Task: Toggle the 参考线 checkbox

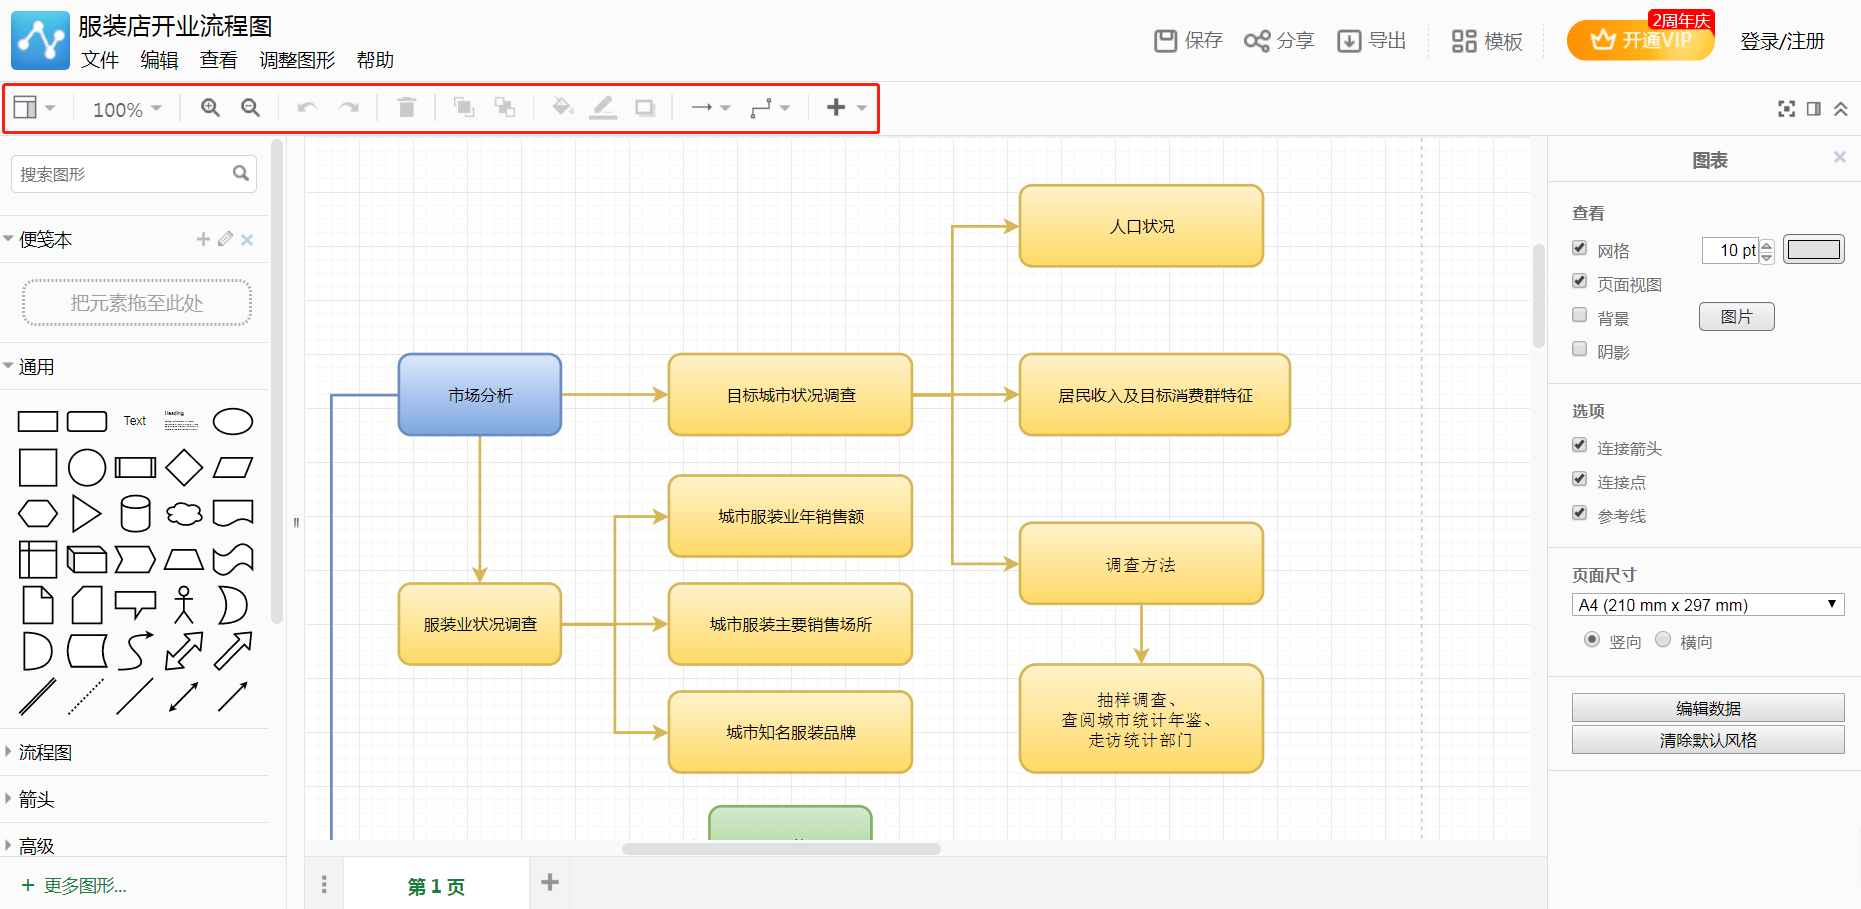Action: pos(1579,513)
